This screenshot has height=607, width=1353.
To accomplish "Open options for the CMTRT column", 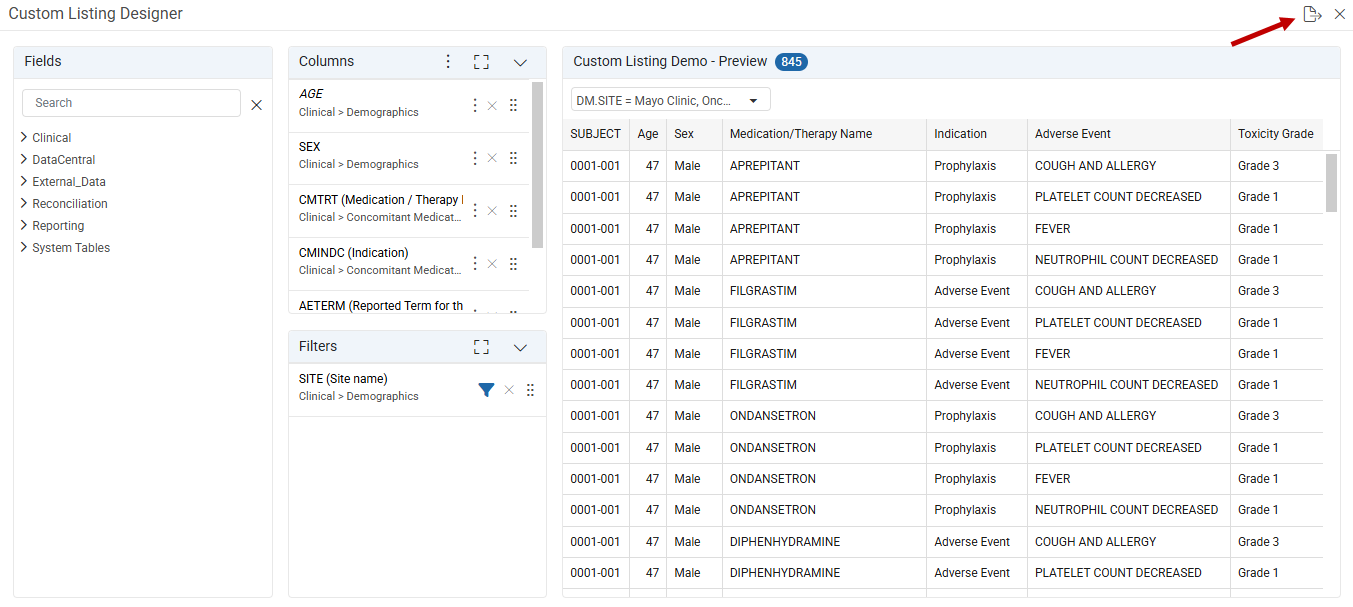I will [x=475, y=210].
